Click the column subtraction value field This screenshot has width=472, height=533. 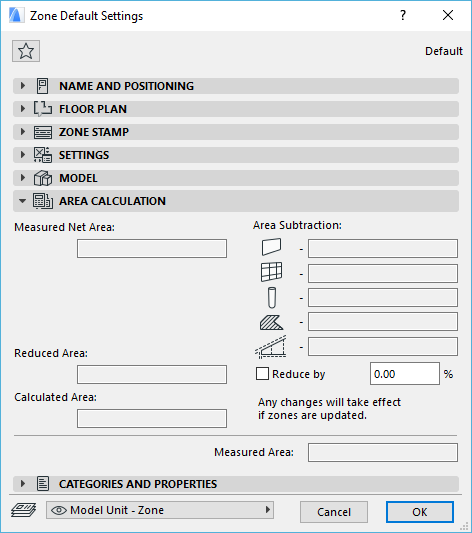click(383, 297)
